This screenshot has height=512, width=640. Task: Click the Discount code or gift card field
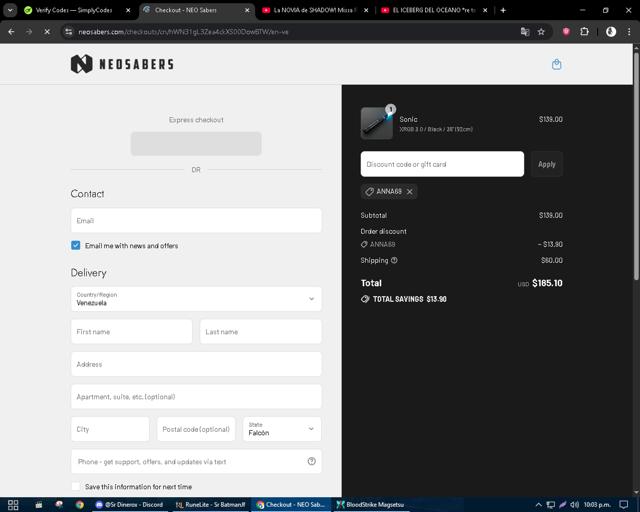point(442,164)
